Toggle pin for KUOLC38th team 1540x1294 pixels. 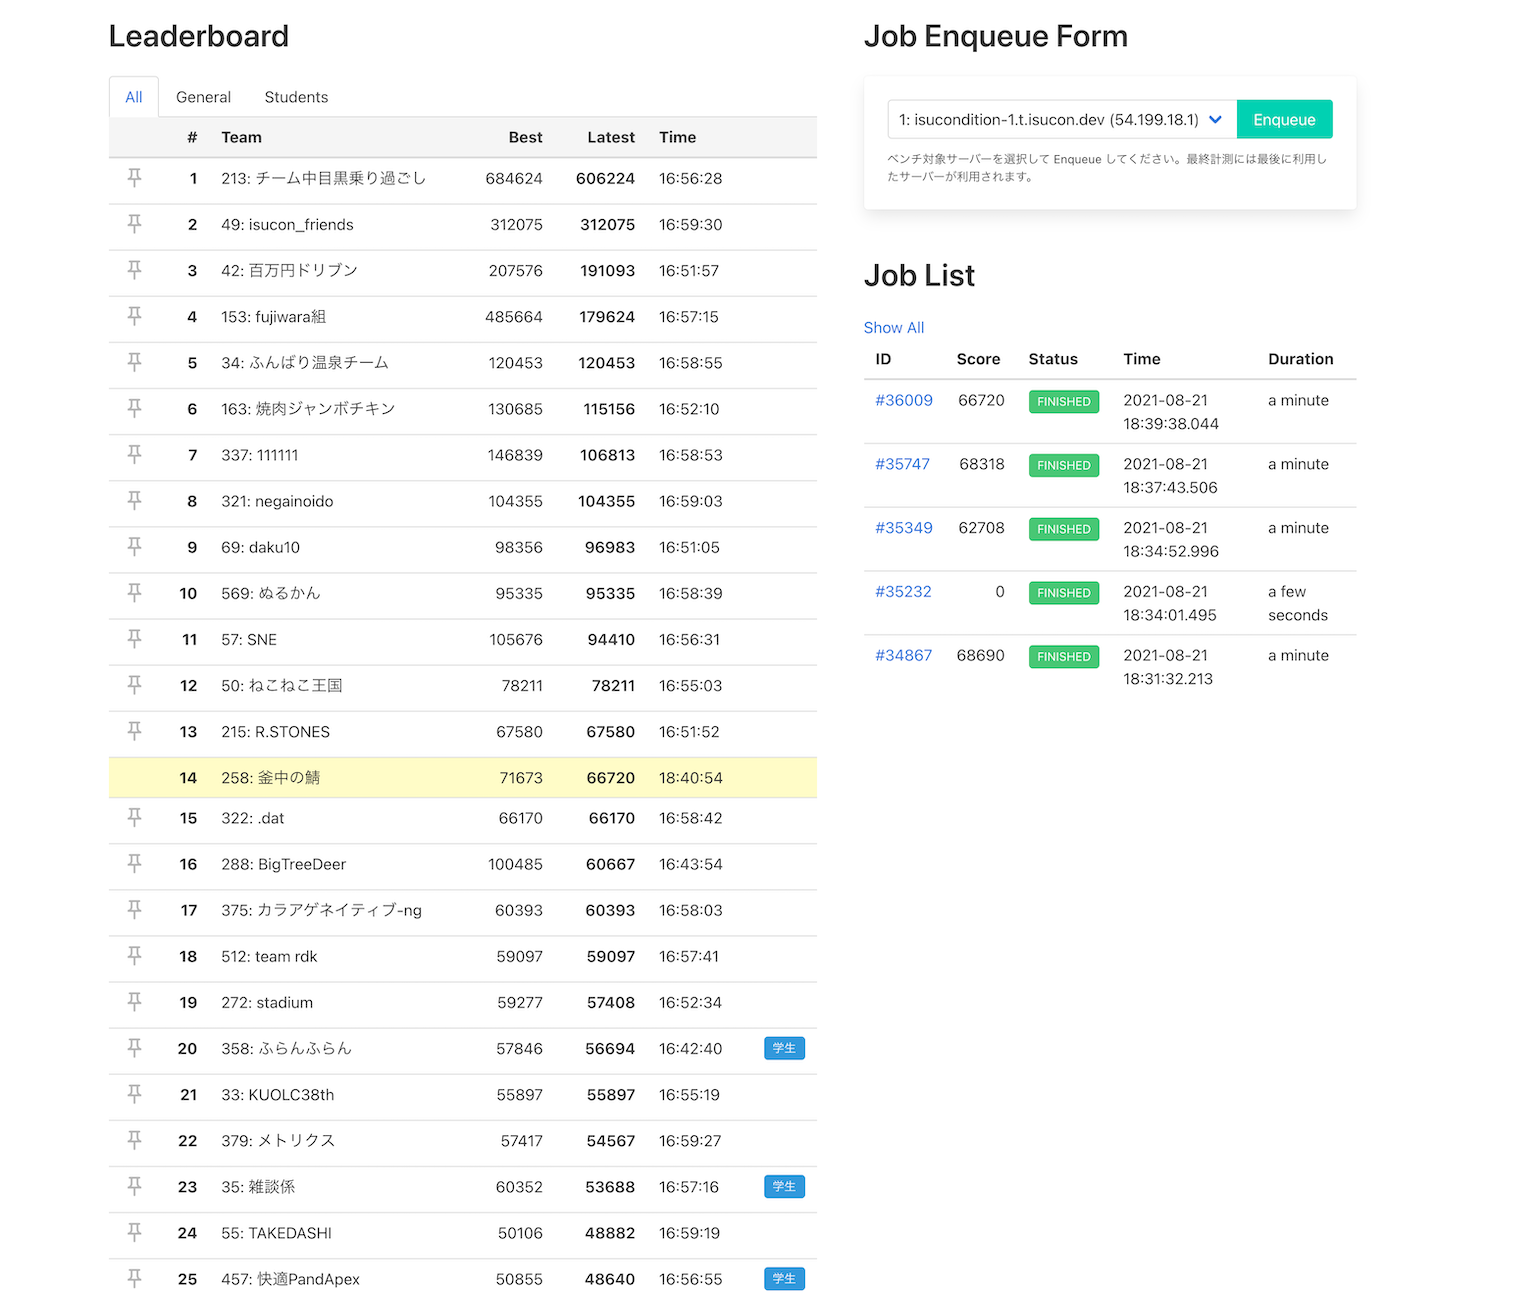pyautogui.click(x=134, y=1094)
